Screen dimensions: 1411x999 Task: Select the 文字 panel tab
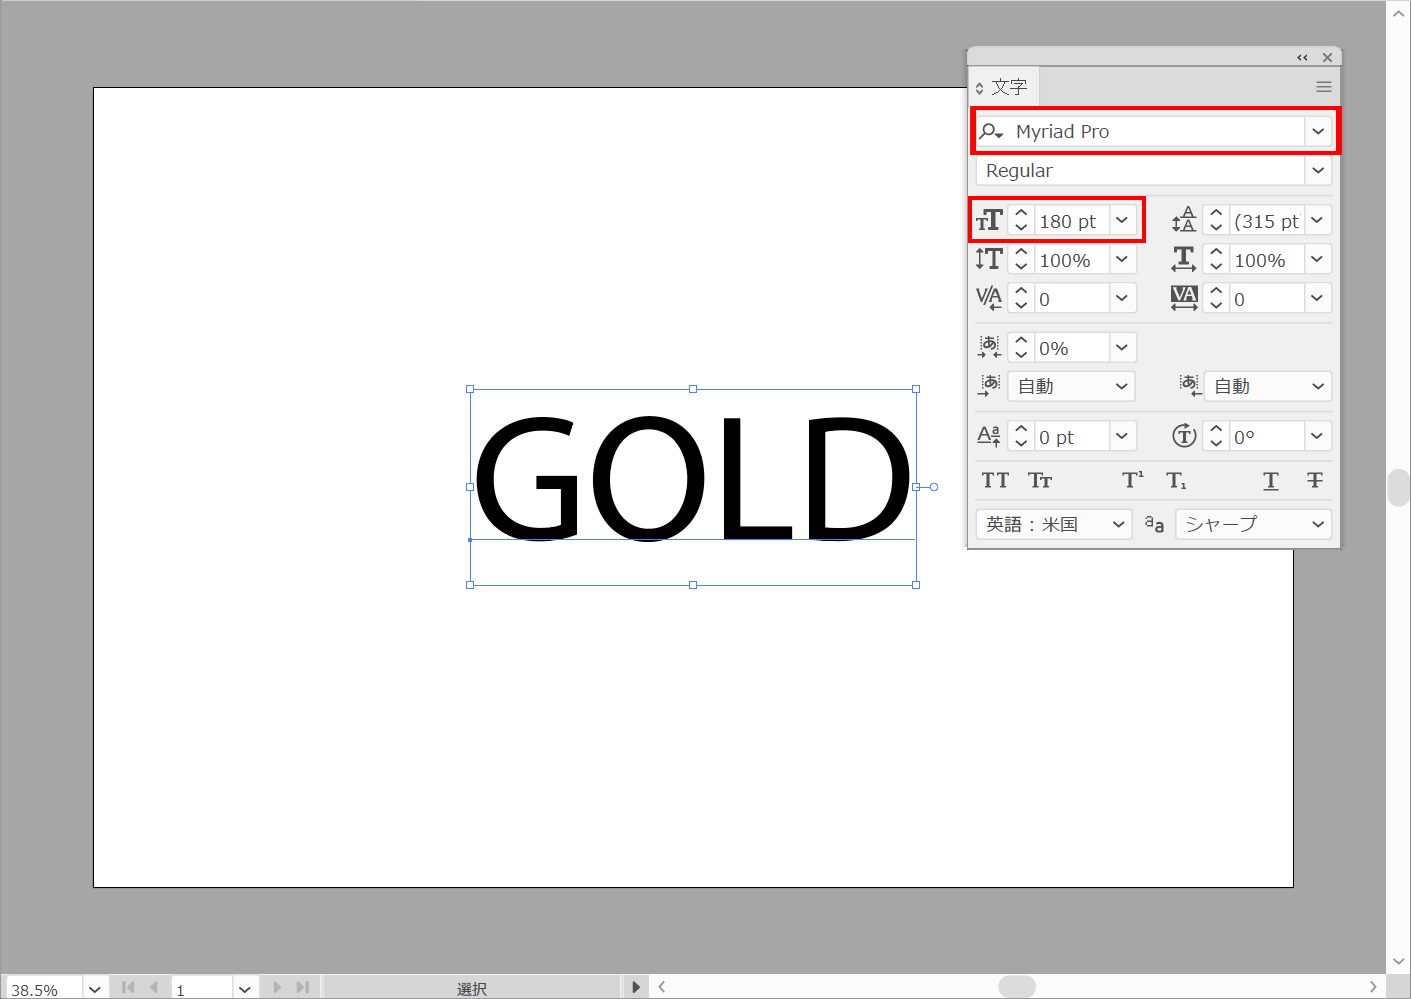[1008, 87]
